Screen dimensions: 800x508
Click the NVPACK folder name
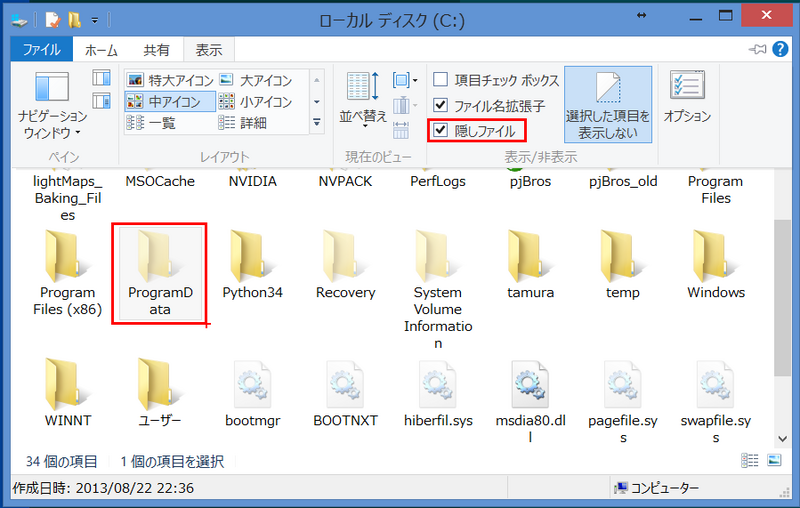345,182
